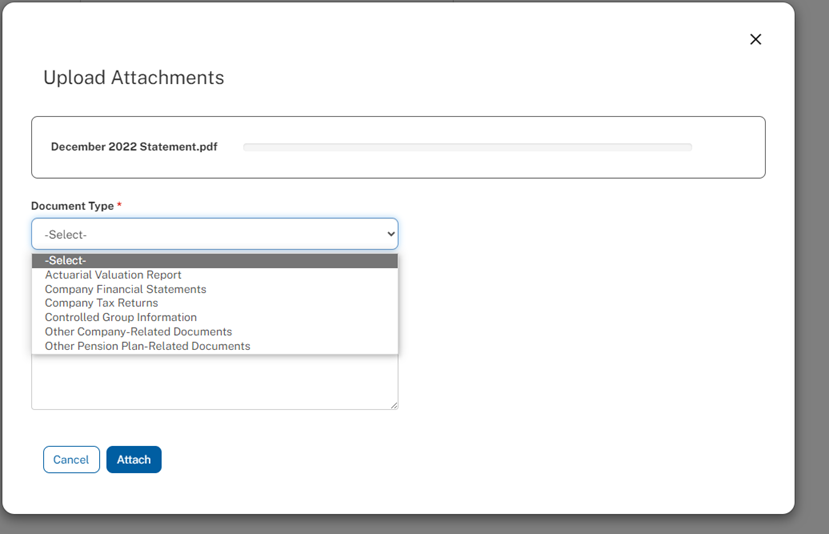Click the December 2022 Statement.pdf file name
The image size is (830, 535).
pos(134,147)
